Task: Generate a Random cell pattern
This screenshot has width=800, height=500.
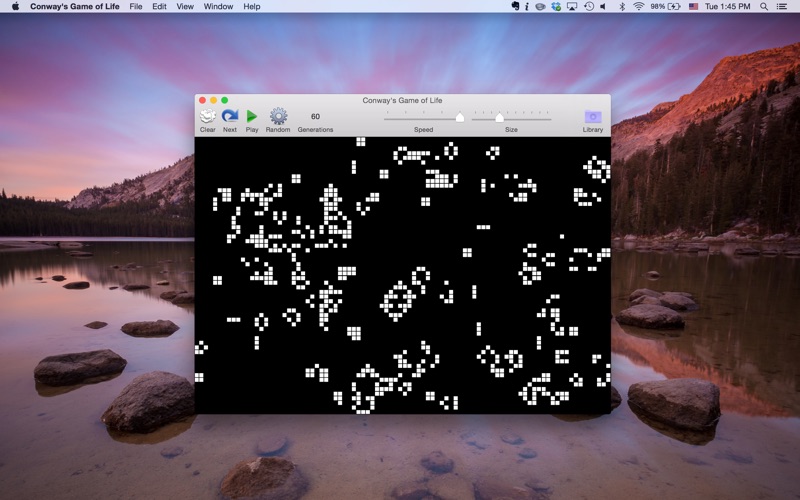Action: pyautogui.click(x=278, y=120)
